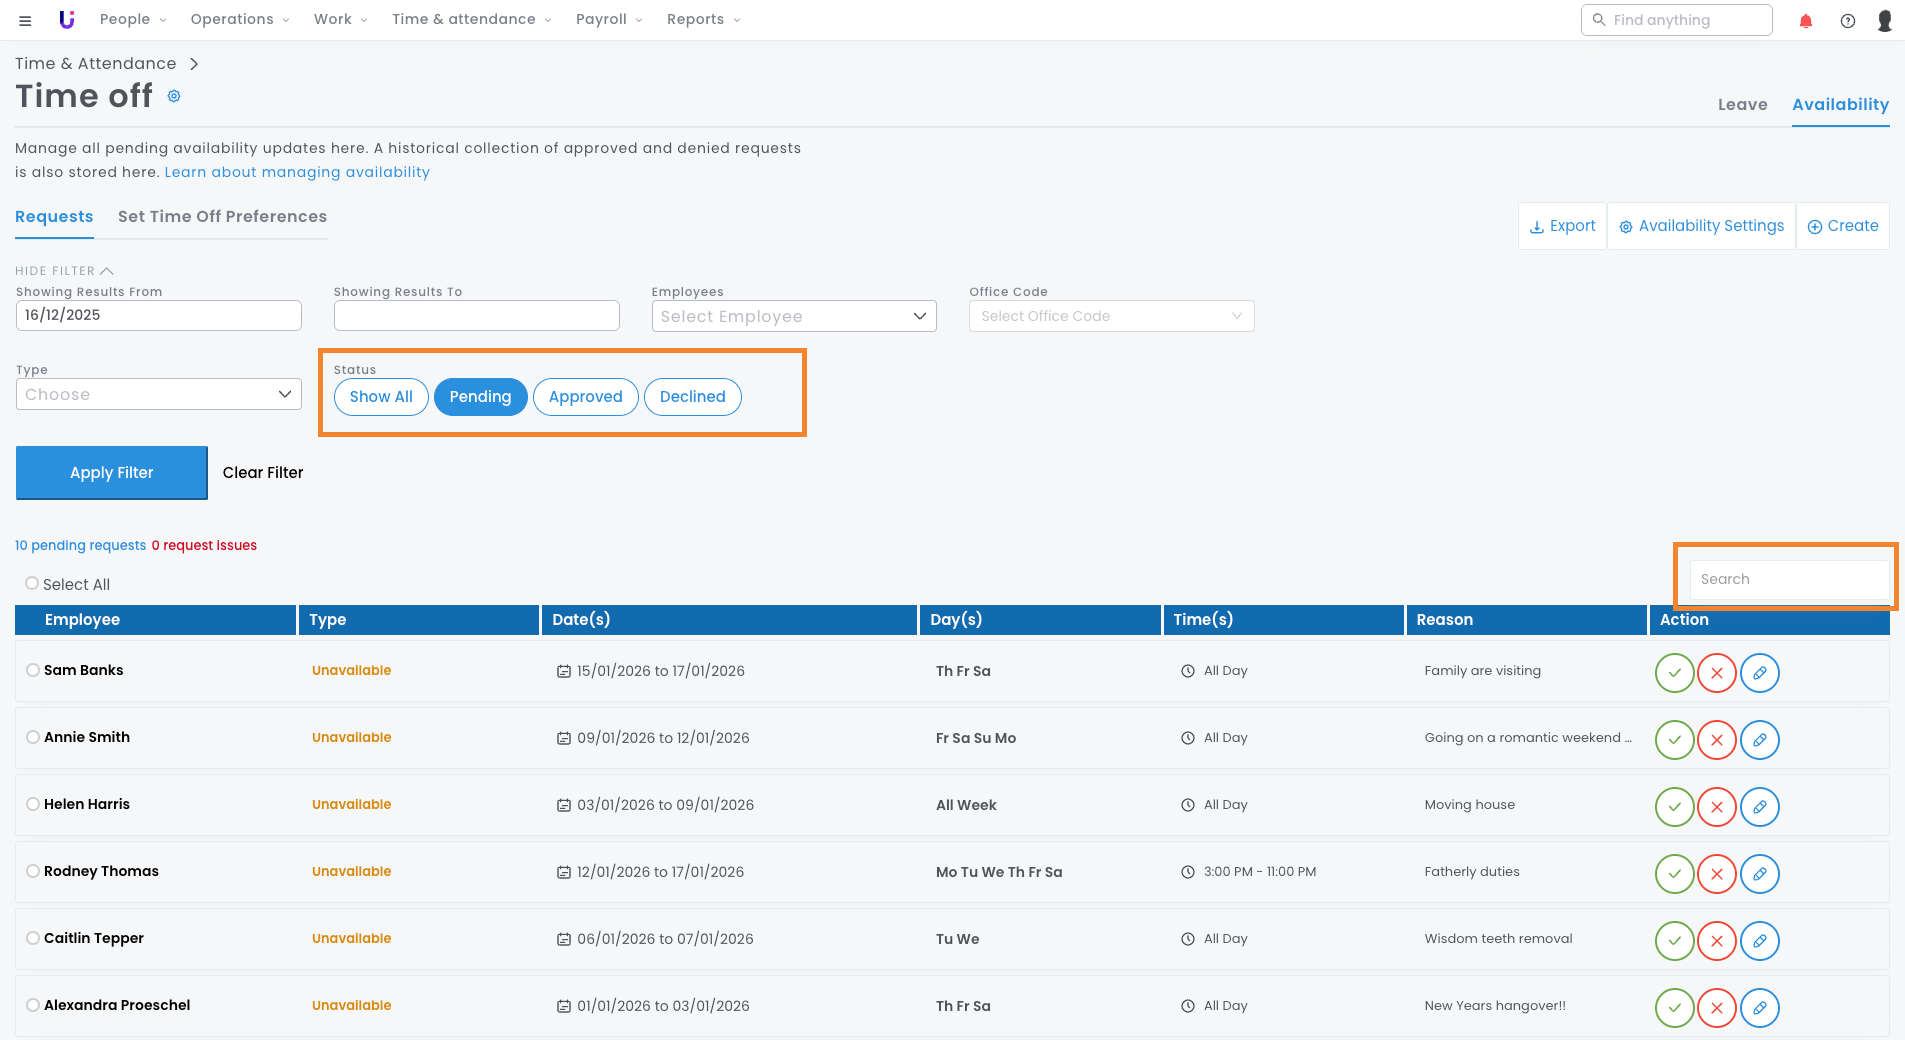Decline Annie Smith's request
The image size is (1905, 1040).
[x=1717, y=739]
